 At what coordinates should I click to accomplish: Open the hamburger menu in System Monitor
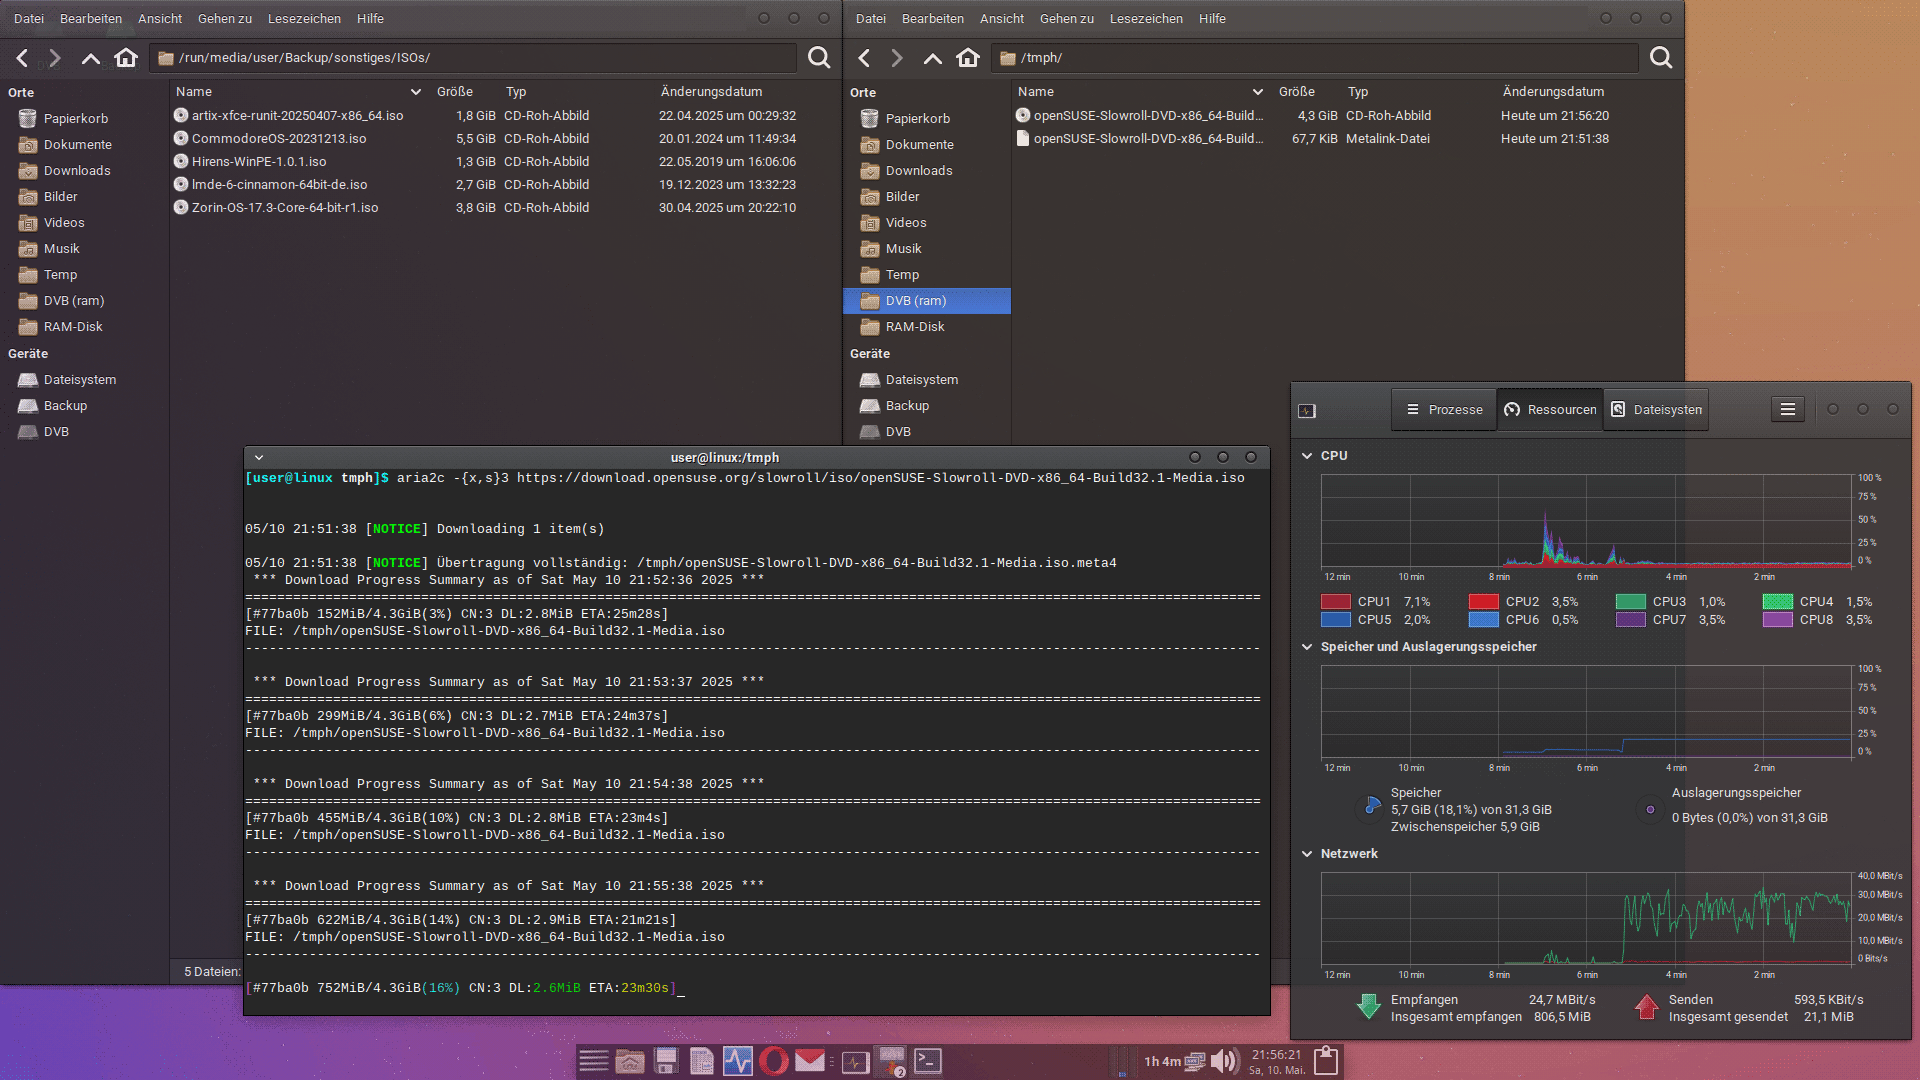pyautogui.click(x=1787, y=409)
